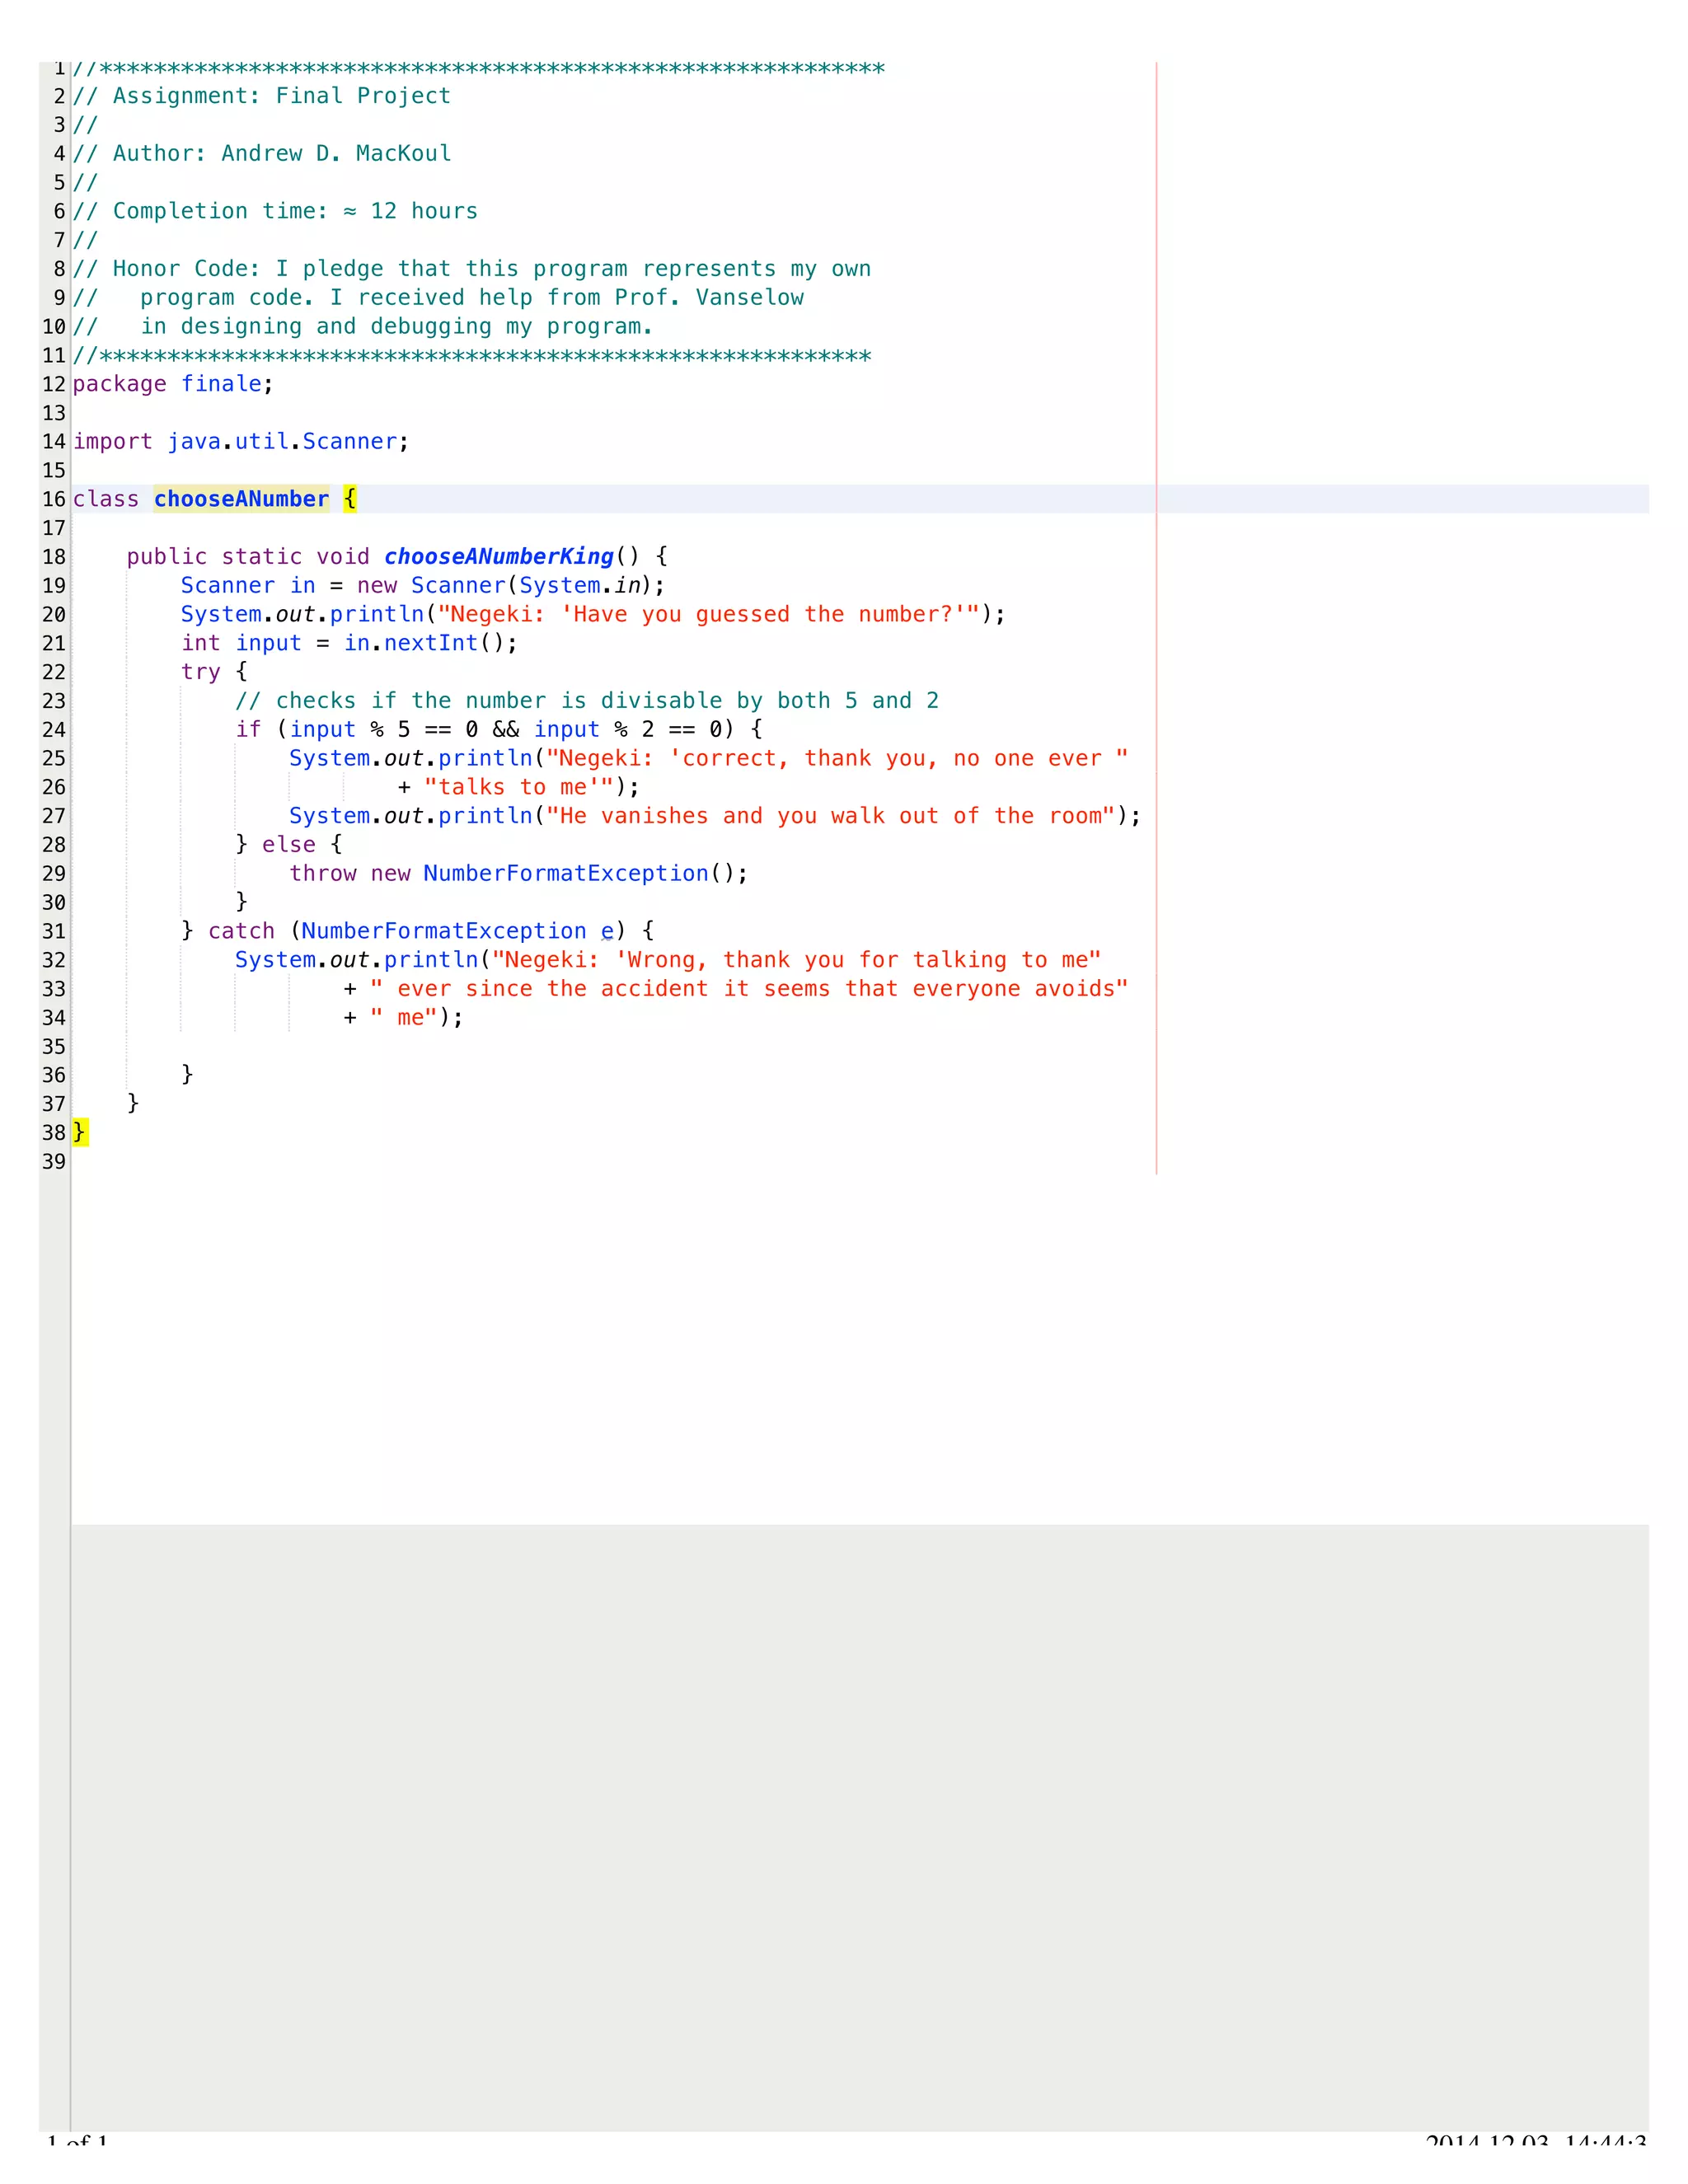This screenshot has height=2184, width=1688.
Task: Click the class name chooseANumber
Action: point(241,499)
